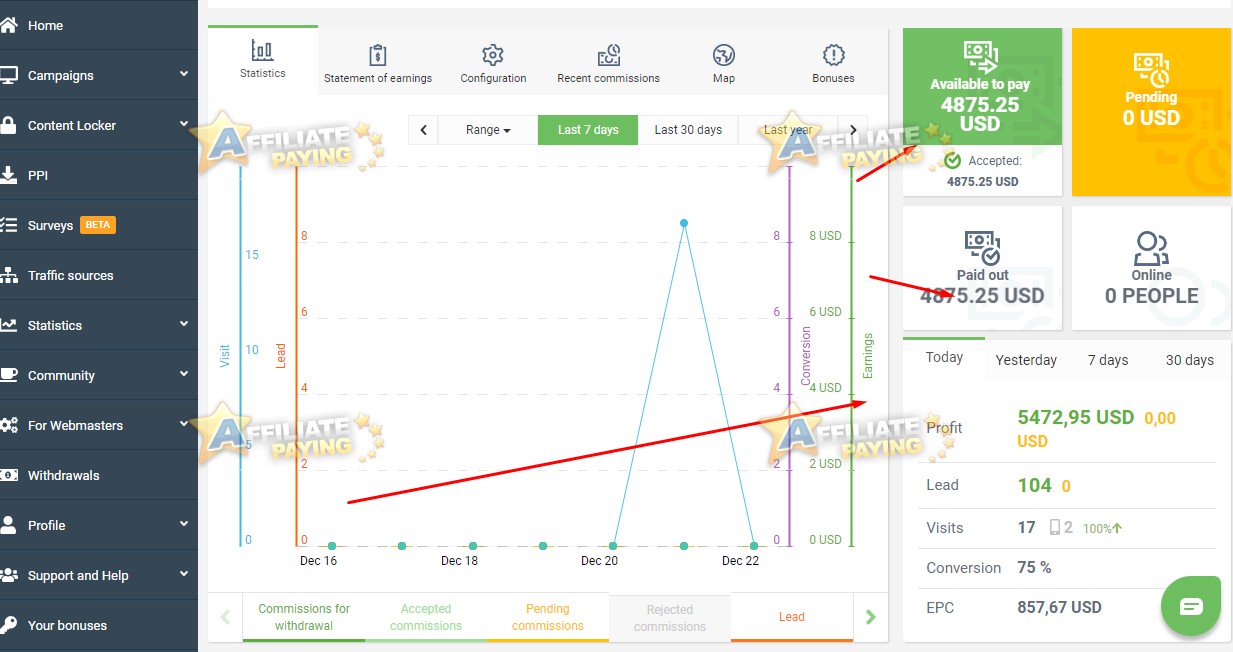1233x652 pixels.
Task: Expand the Profile sidebar menu
Action: point(100,525)
